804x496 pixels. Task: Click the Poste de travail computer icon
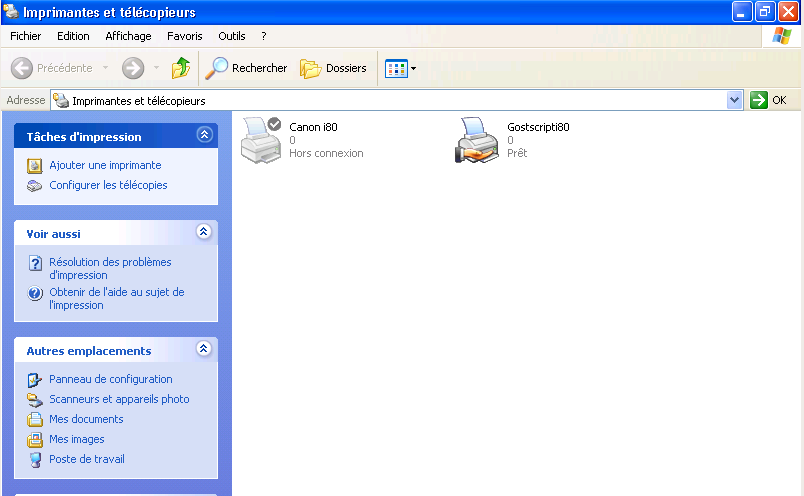point(35,460)
